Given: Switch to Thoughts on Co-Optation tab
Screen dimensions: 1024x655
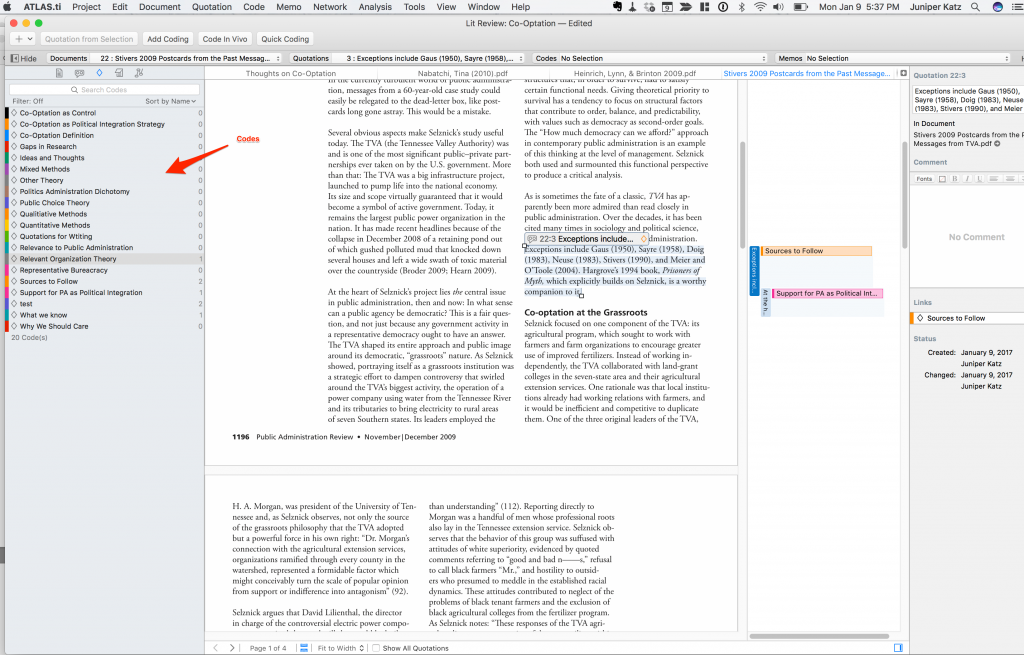Looking at the screenshot, I should click(291, 73).
